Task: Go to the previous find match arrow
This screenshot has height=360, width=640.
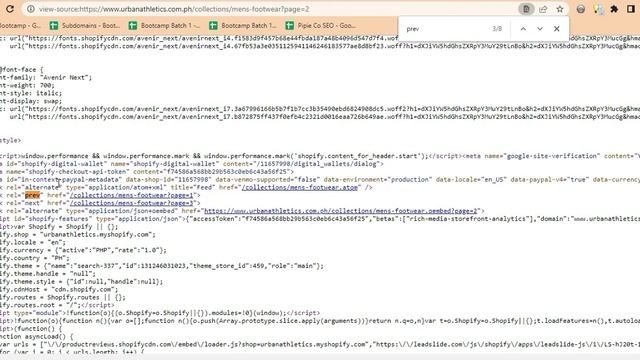Action: click(523, 29)
